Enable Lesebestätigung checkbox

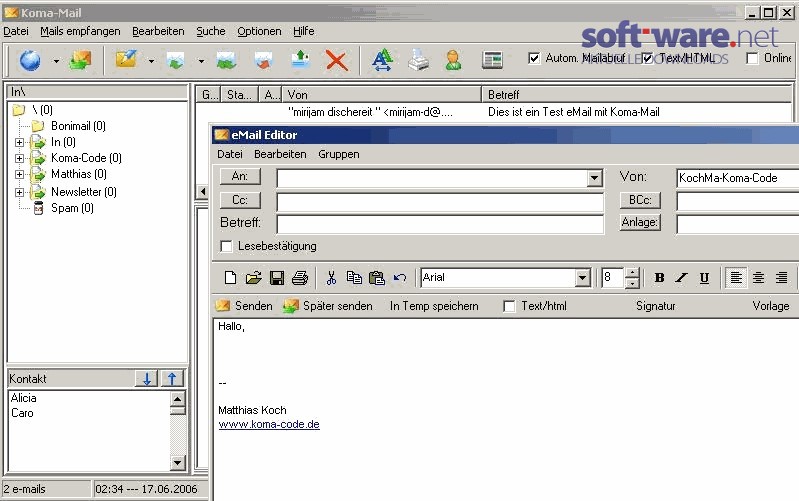coord(226,246)
